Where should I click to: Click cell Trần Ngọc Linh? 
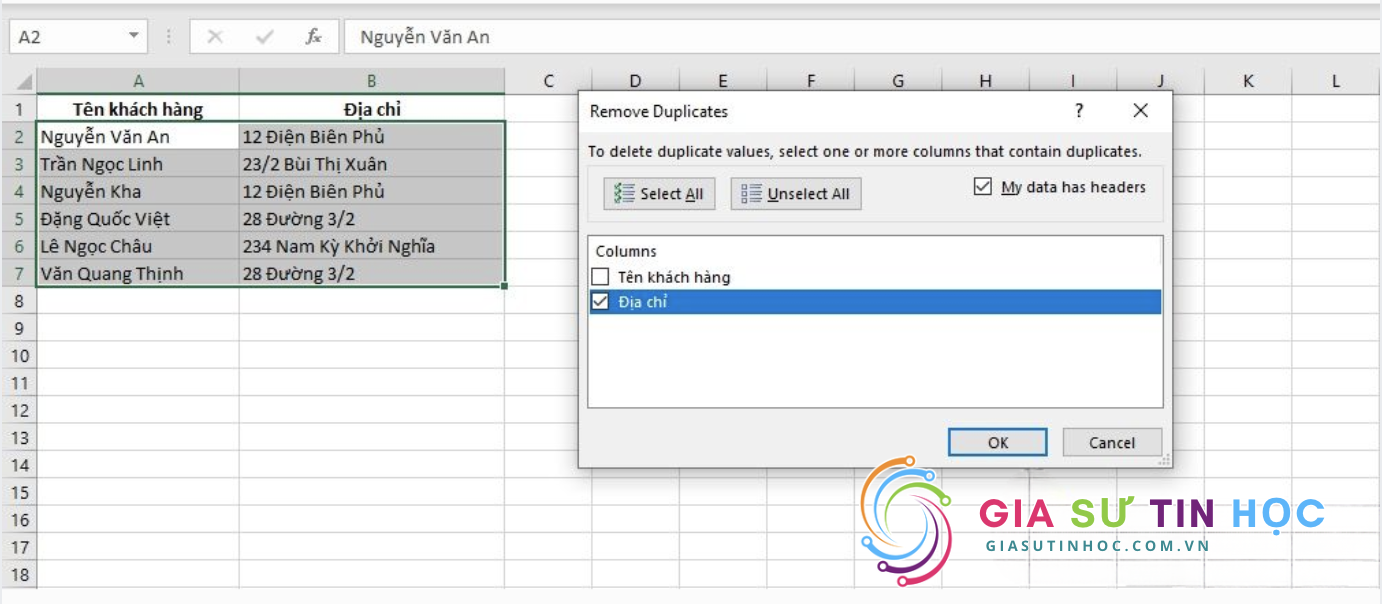click(138, 164)
